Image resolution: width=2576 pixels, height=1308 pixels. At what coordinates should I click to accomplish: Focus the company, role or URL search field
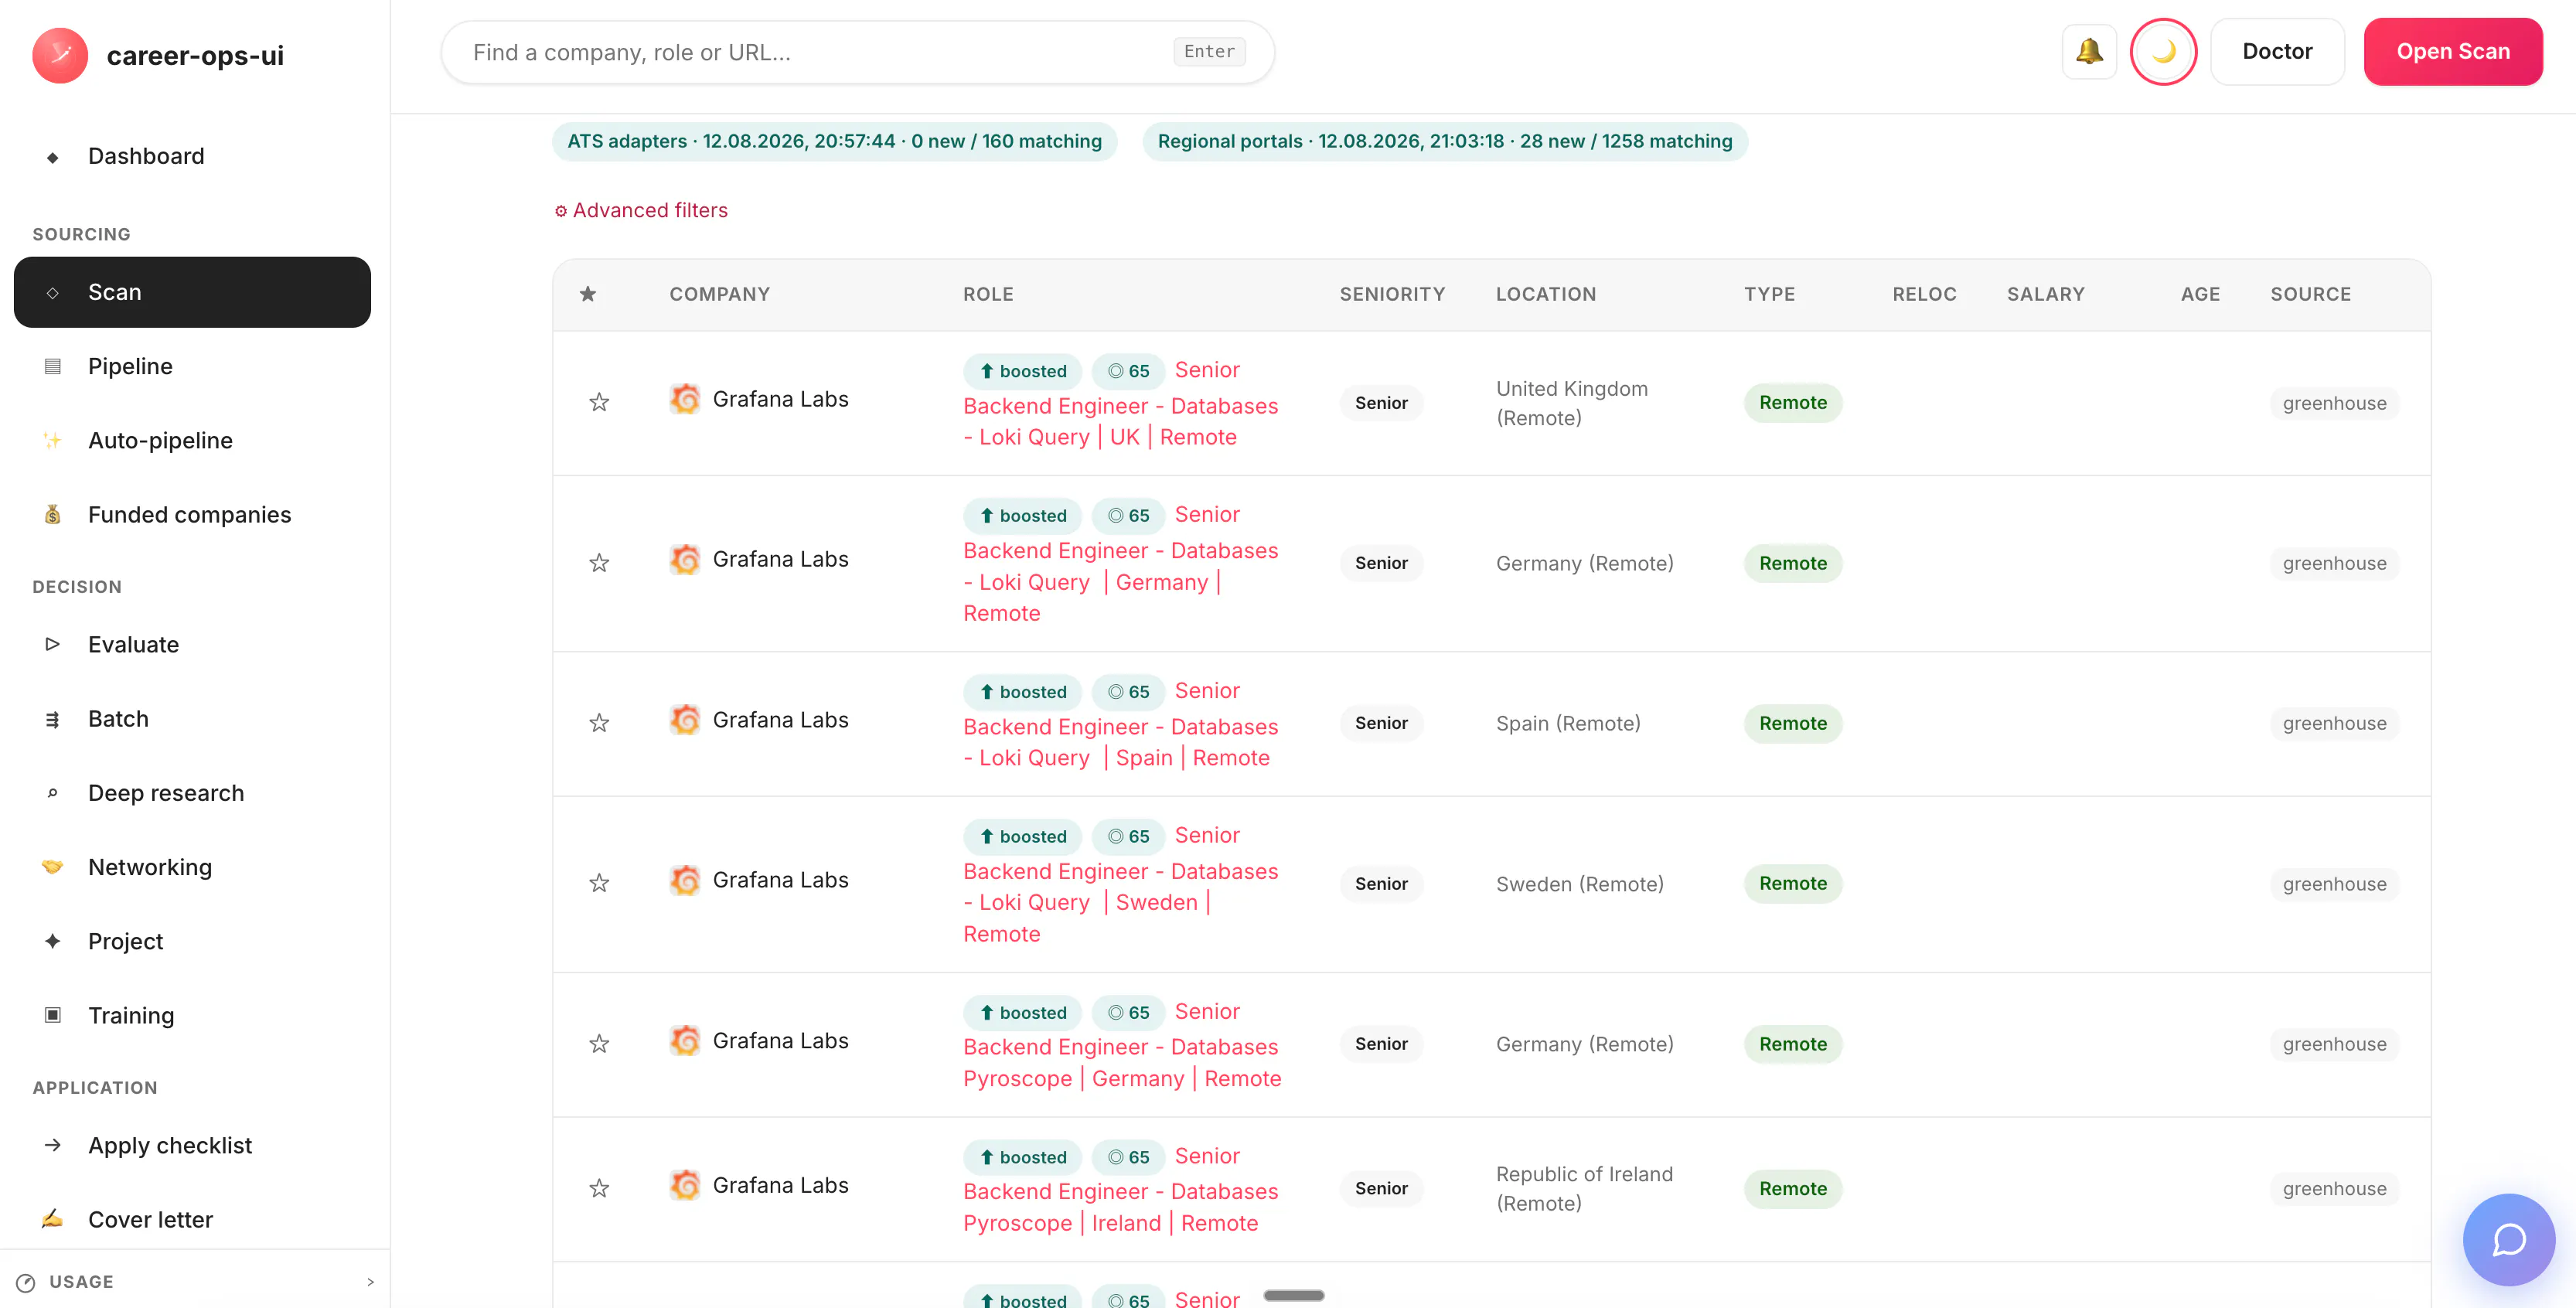(857, 52)
